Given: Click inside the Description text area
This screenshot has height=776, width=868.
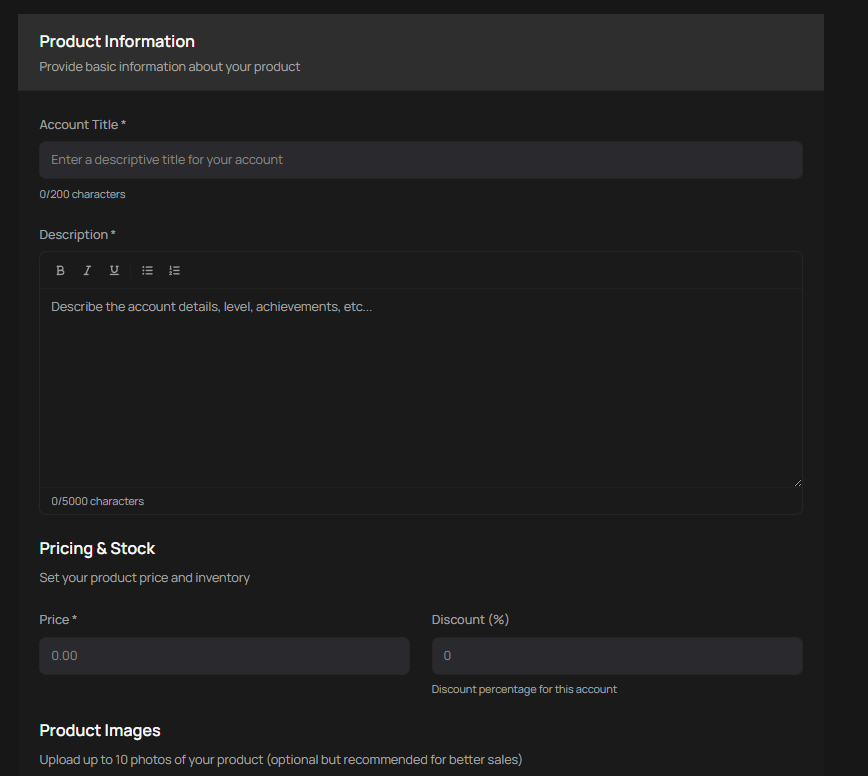Looking at the screenshot, I should coord(420,390).
